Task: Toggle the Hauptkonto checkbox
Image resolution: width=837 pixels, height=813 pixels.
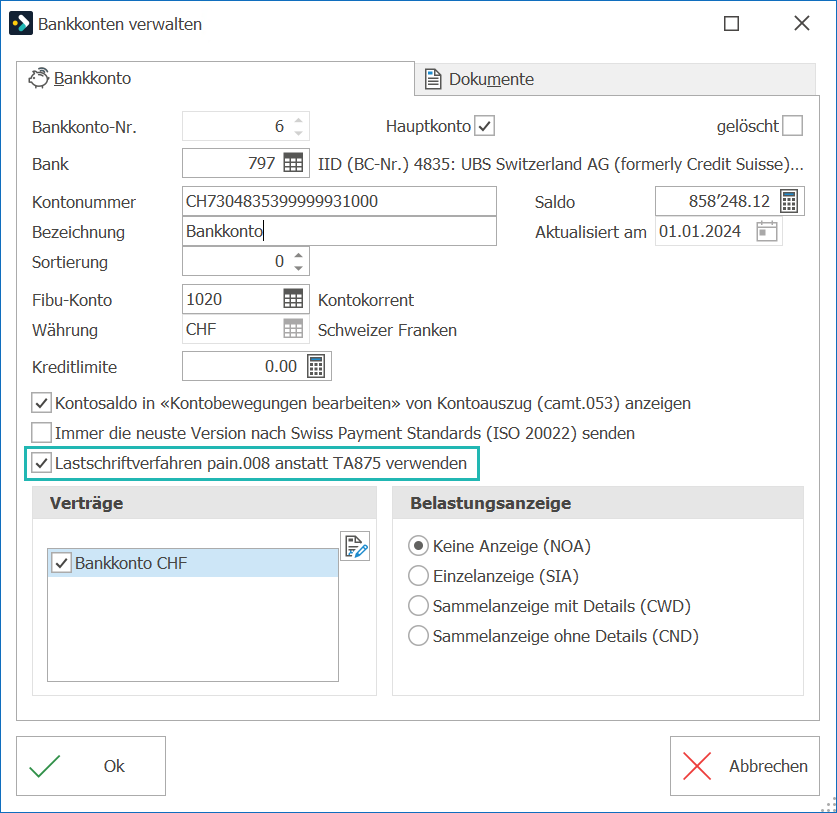Action: pos(485,126)
